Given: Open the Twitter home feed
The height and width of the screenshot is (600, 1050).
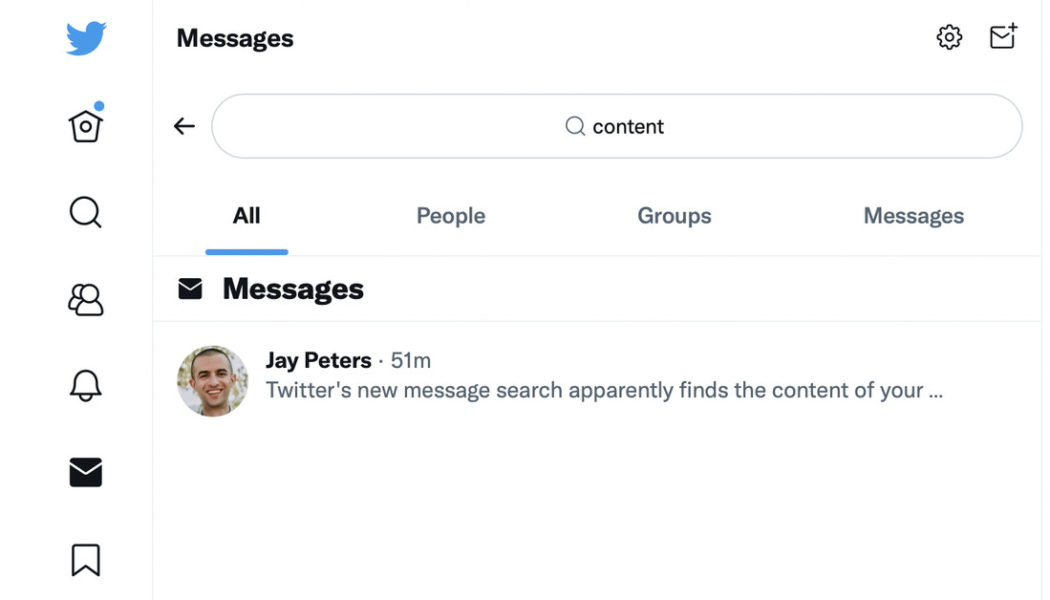Looking at the screenshot, I should pyautogui.click(x=85, y=124).
